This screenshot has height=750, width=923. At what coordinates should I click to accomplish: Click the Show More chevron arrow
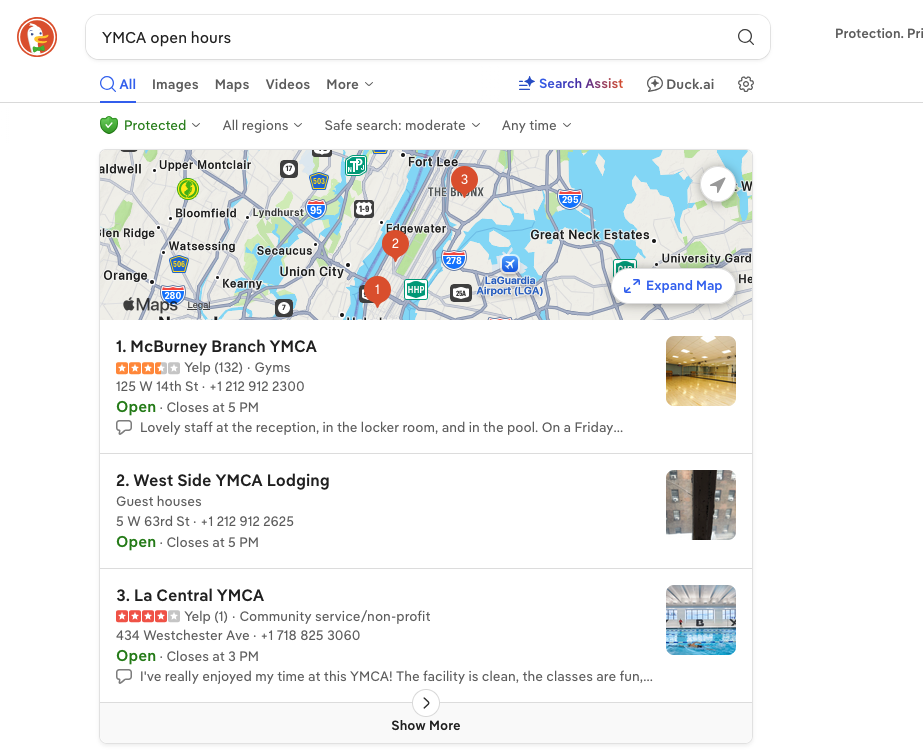click(x=426, y=703)
